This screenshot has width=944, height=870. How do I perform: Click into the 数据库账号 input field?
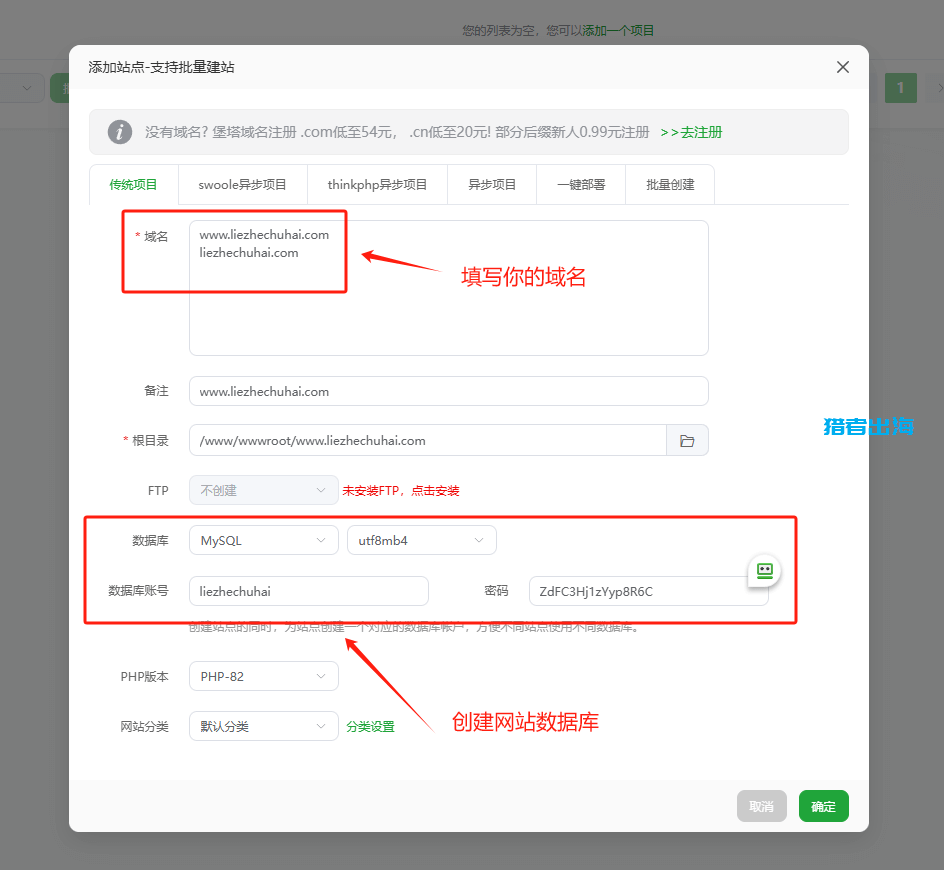(308, 591)
